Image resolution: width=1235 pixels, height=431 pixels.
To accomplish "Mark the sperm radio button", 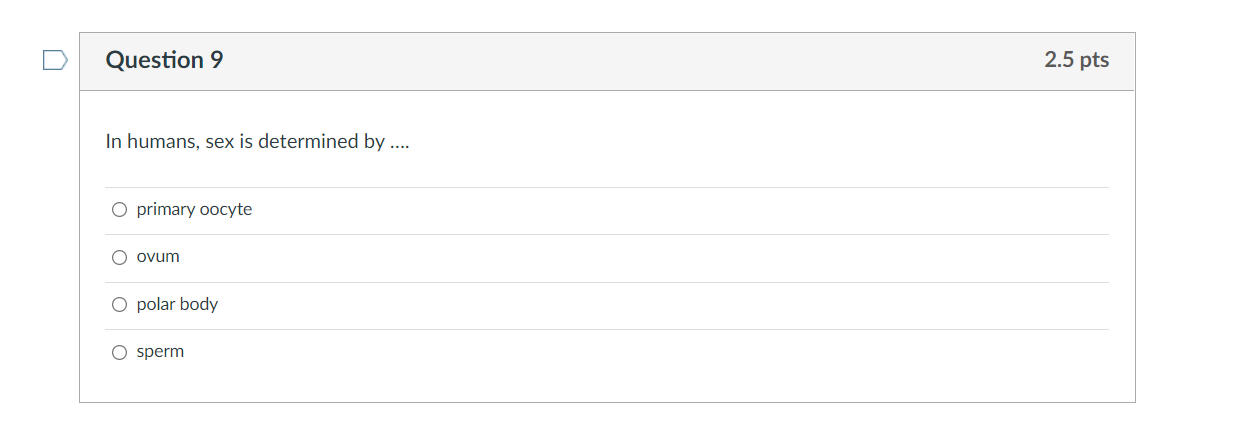I will (120, 352).
